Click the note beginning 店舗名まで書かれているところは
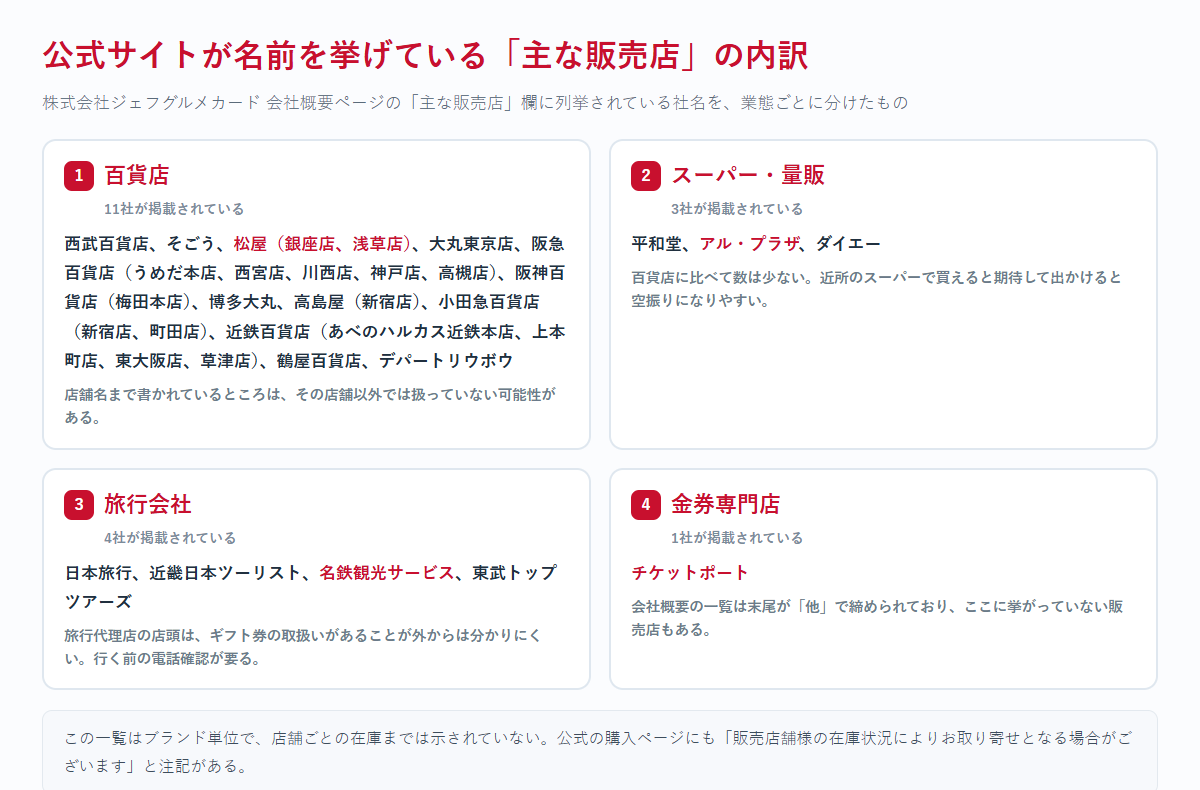The height and width of the screenshot is (790, 1200). point(311,405)
